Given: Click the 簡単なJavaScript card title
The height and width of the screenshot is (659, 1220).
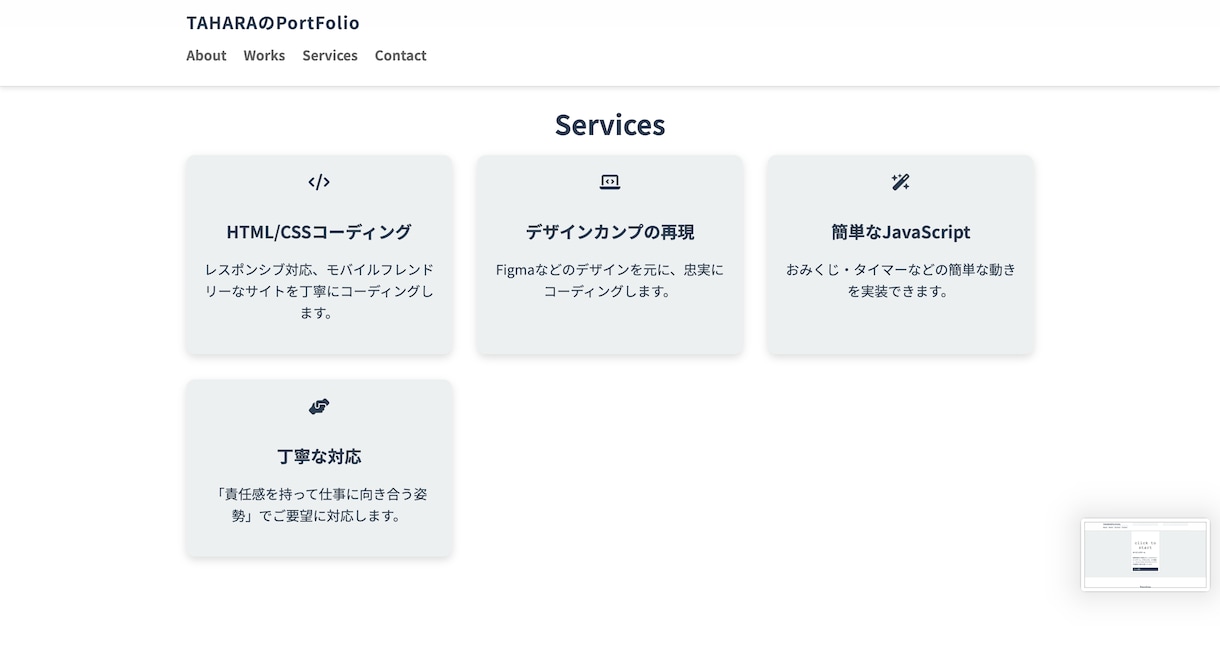Looking at the screenshot, I should coord(901,232).
